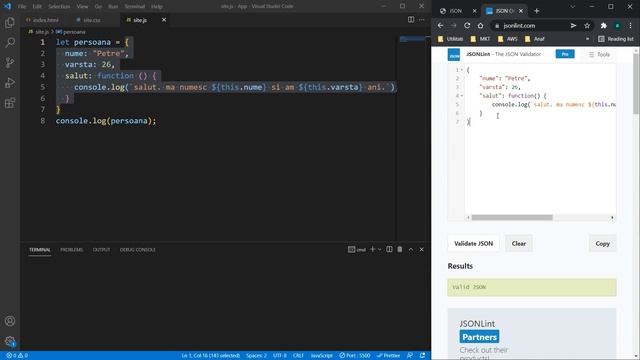Open the AWS bookmarks folder

(507, 39)
